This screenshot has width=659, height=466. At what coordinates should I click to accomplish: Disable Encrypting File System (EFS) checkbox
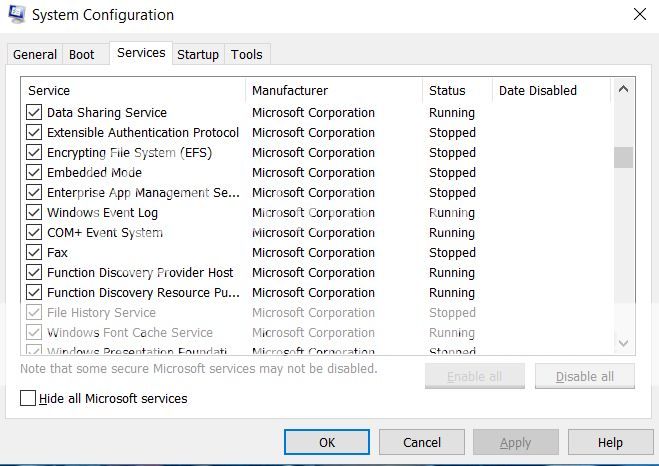[x=34, y=153]
